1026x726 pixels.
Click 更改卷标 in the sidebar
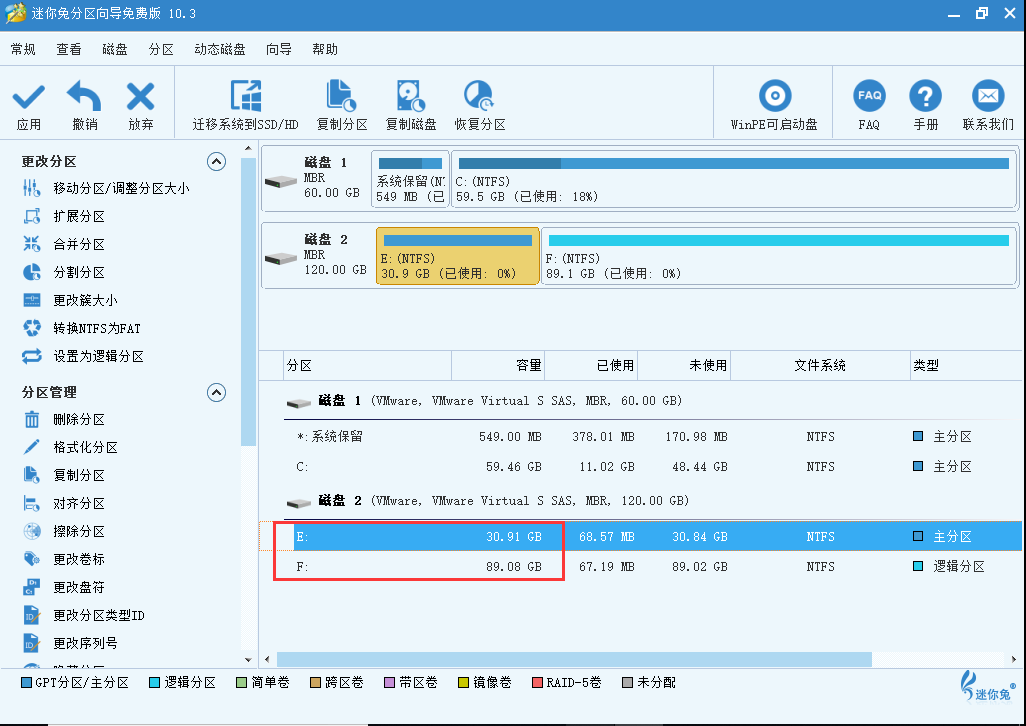pyautogui.click(x=79, y=559)
